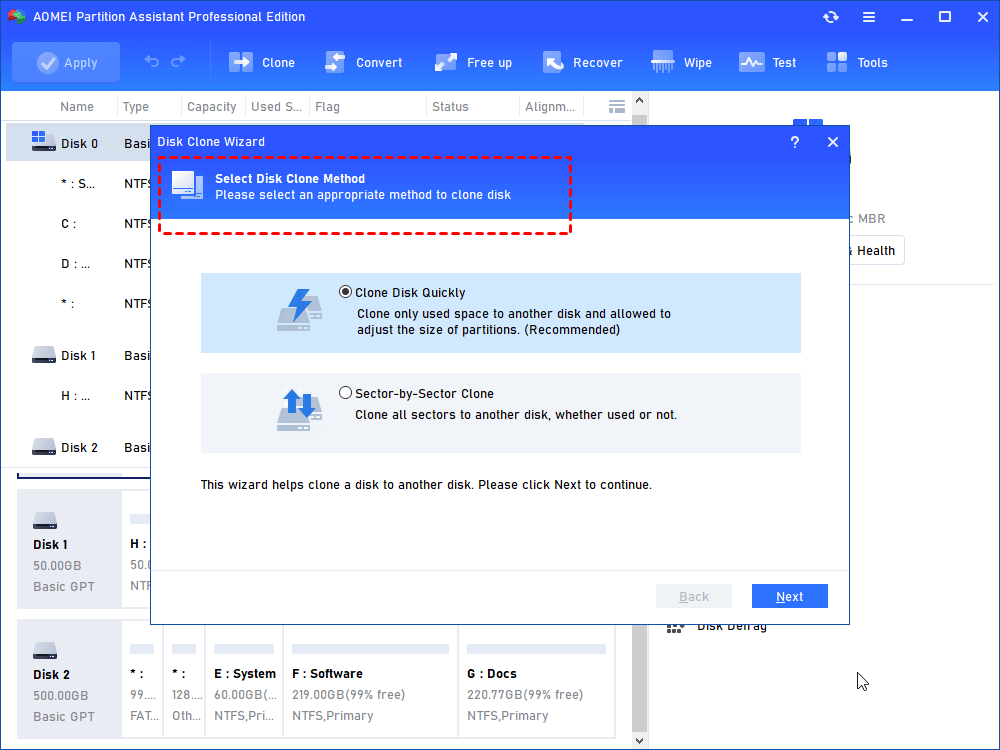Screen dimensions: 1000x750
Task: Select Clone Disk Quickly radio button
Action: (x=345, y=292)
